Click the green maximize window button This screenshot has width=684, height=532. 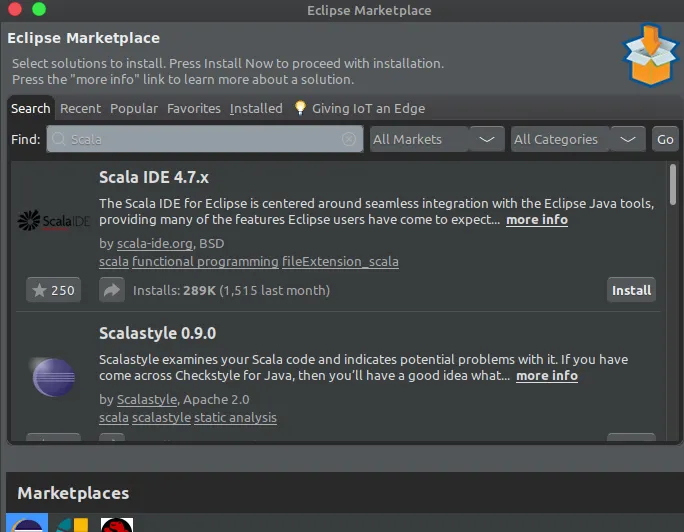[x=39, y=9]
